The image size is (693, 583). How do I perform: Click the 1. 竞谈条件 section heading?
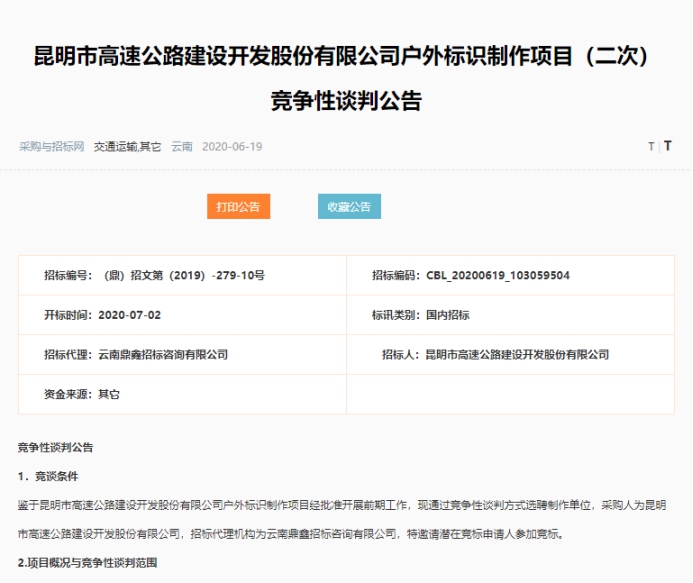(48, 476)
